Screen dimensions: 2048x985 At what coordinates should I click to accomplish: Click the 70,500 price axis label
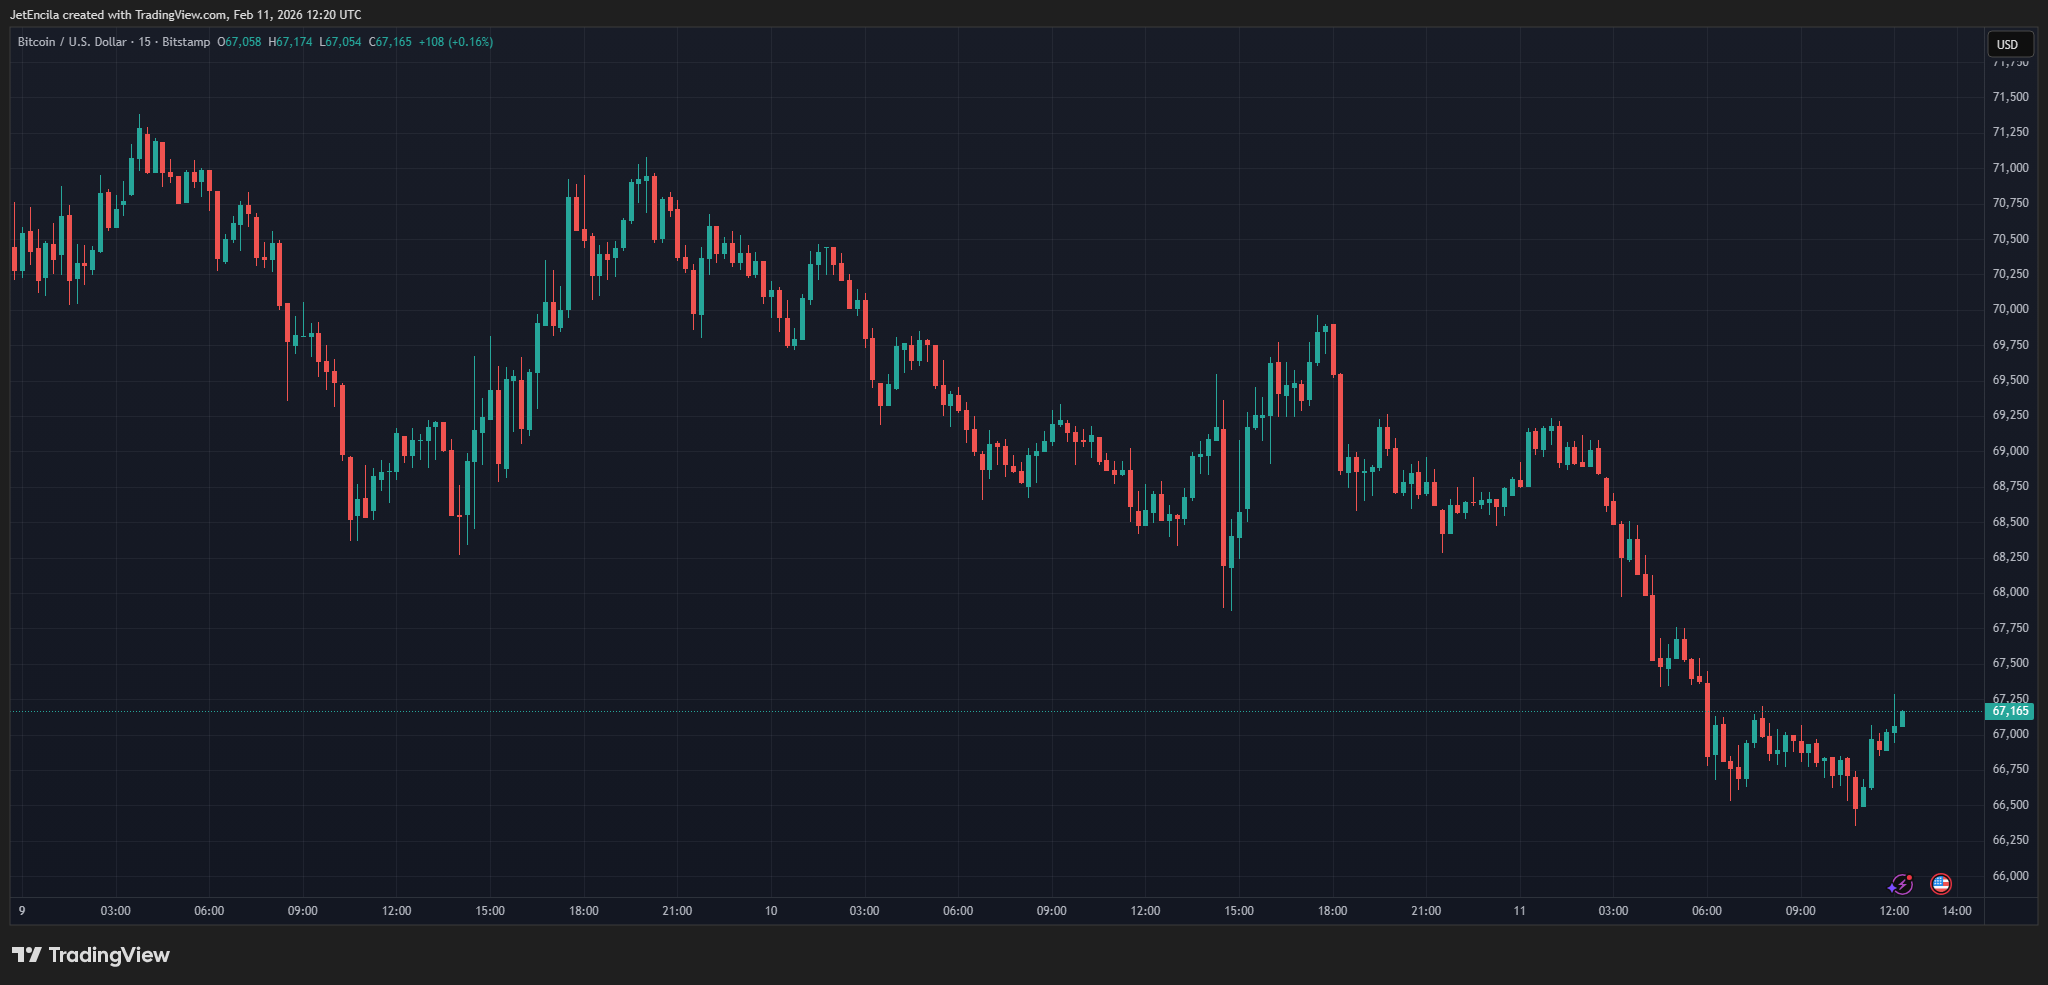pos(2010,239)
